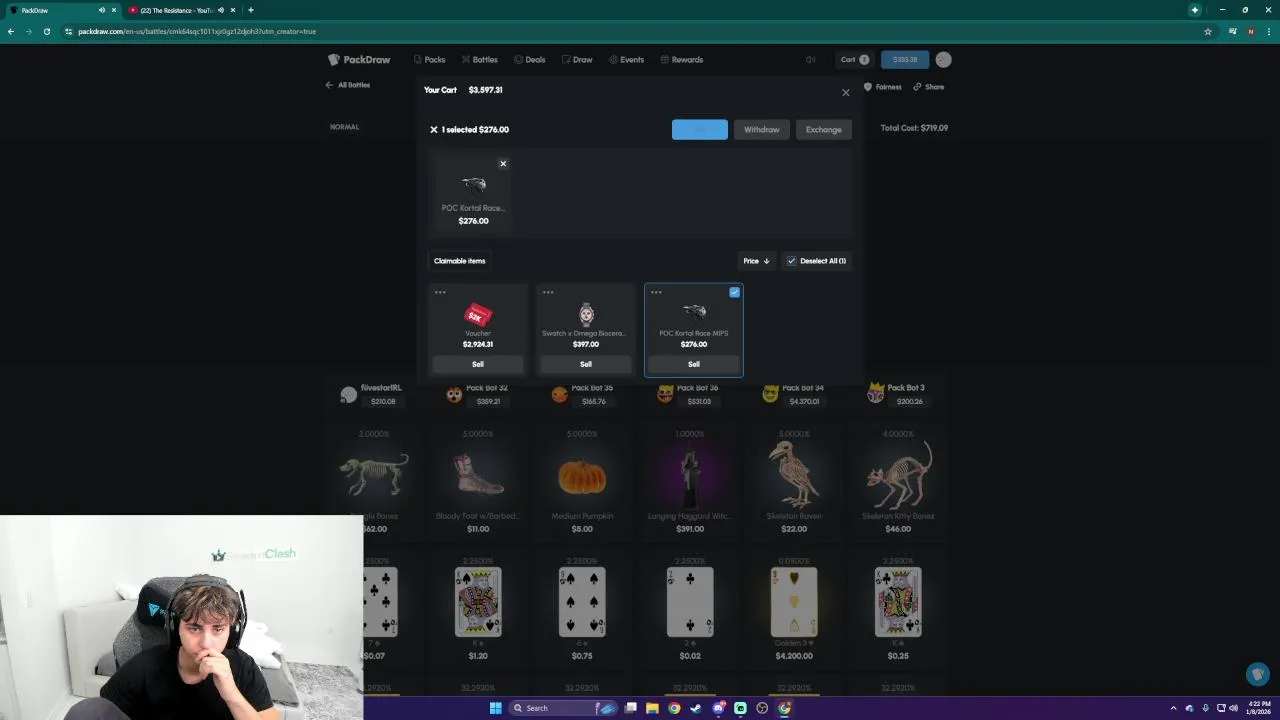Open Discord from taskbar
The height and width of the screenshot is (720, 1280).
[718, 708]
